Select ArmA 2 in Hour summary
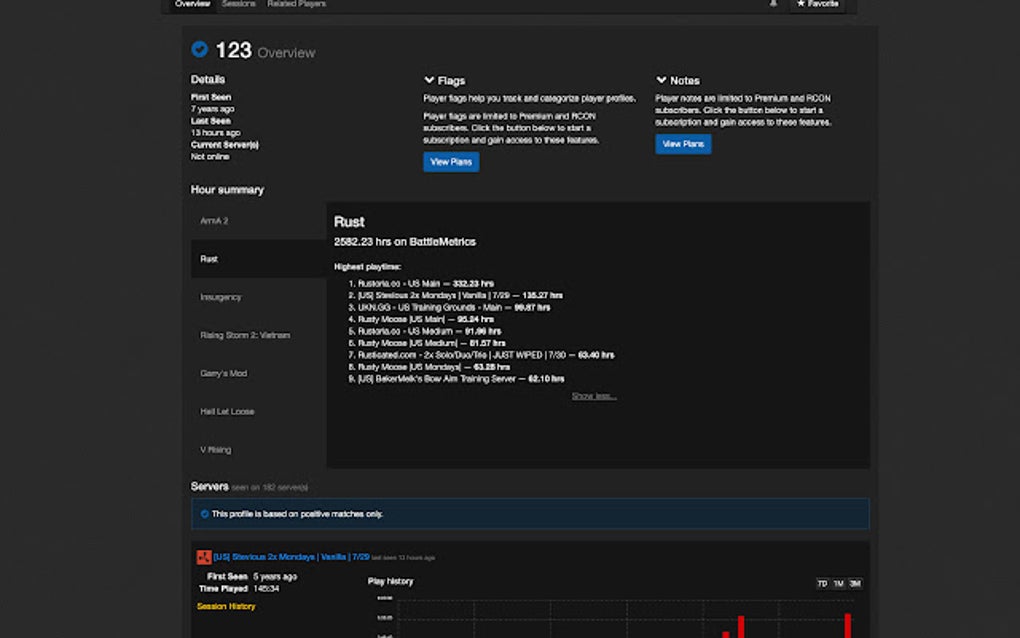The width and height of the screenshot is (1020, 638). click(214, 220)
